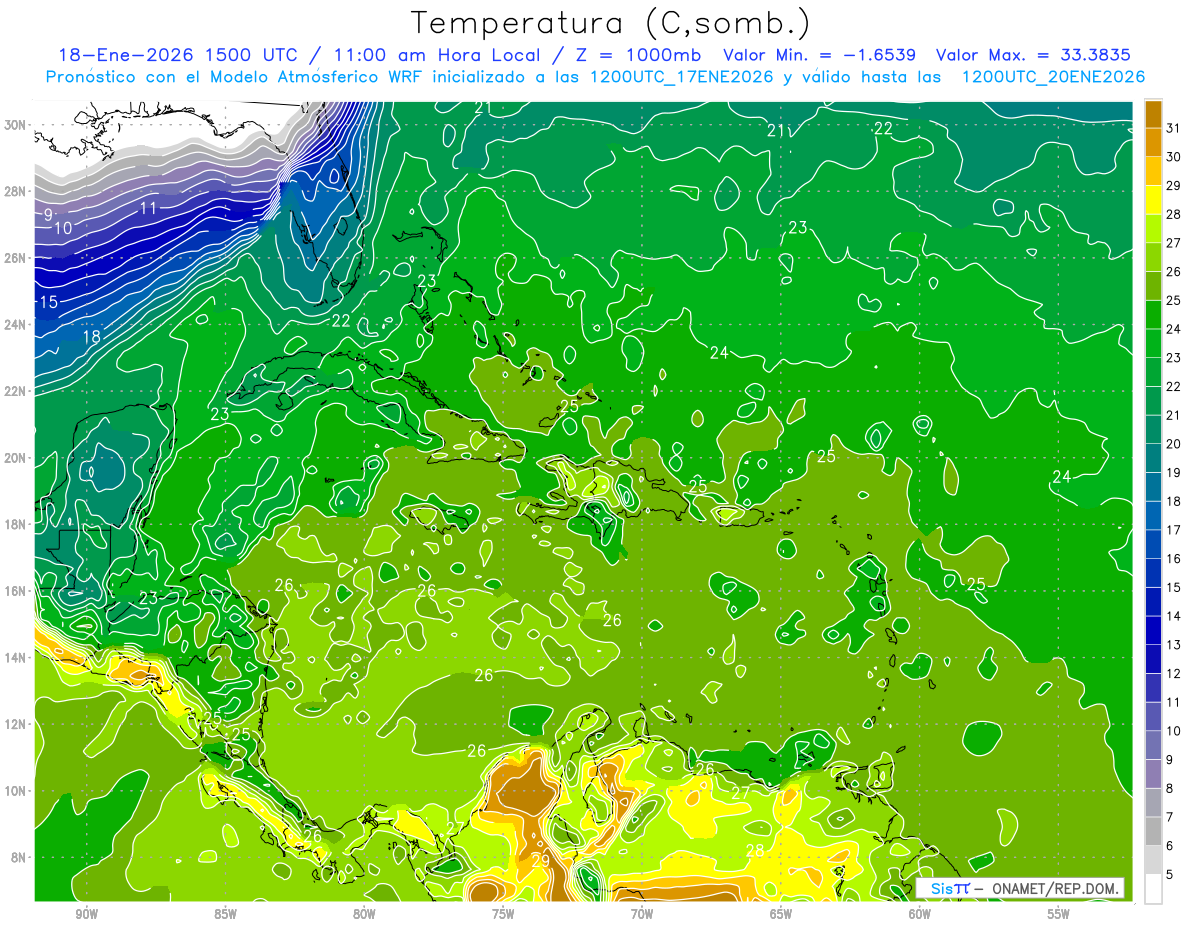Select the 'Valor Min. = -1.6539' text
The image size is (1200, 927).
tap(820, 55)
